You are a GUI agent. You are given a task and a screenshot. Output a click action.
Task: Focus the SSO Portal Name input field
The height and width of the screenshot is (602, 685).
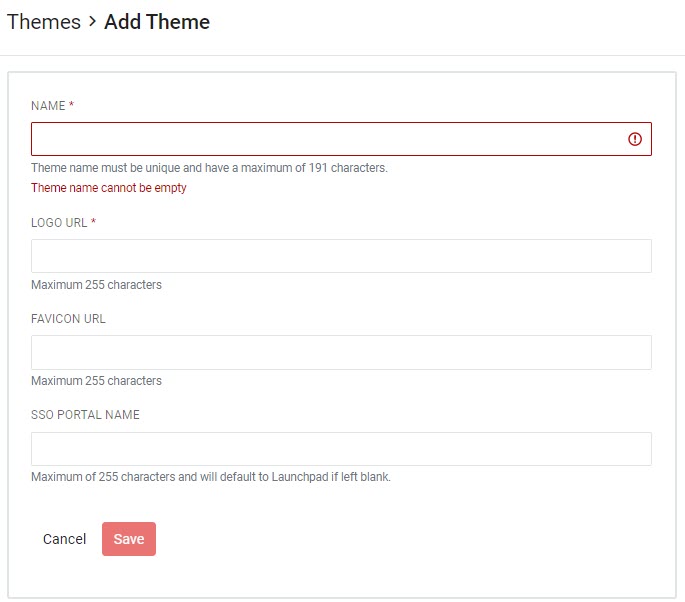tap(341, 449)
